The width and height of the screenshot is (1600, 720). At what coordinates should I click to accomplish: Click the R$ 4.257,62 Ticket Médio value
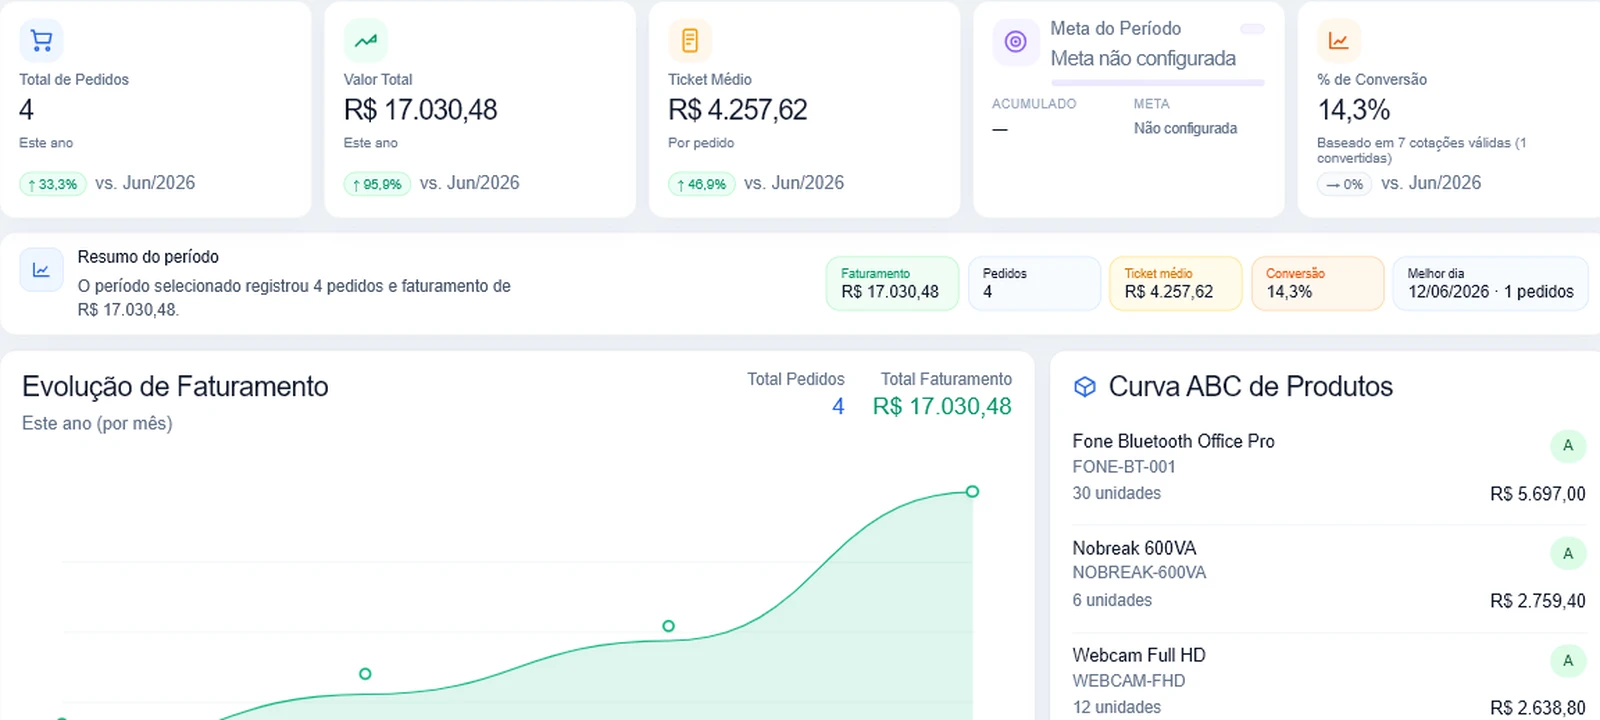(x=738, y=110)
